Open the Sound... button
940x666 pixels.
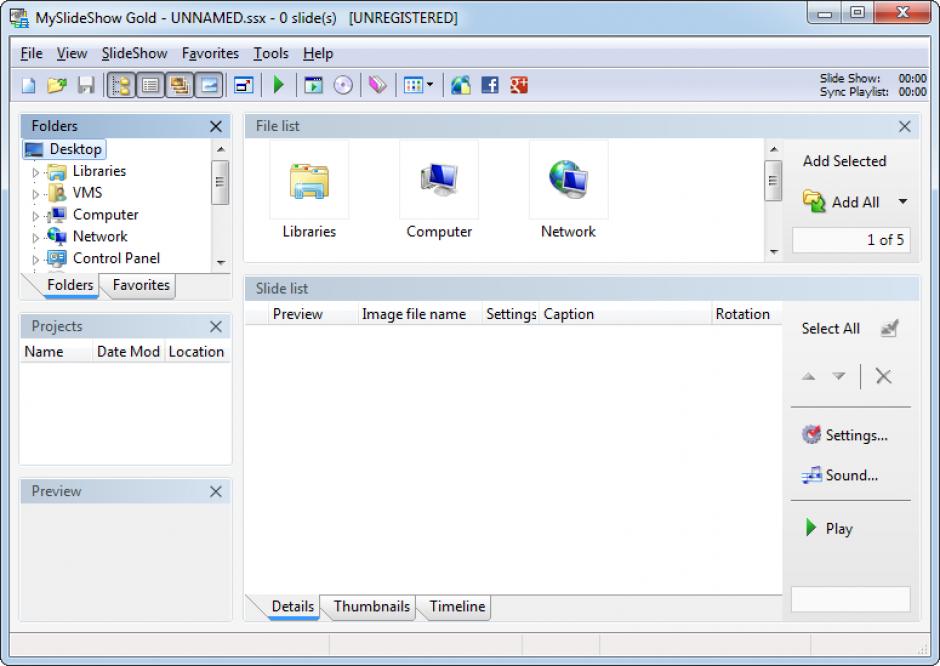coord(839,476)
